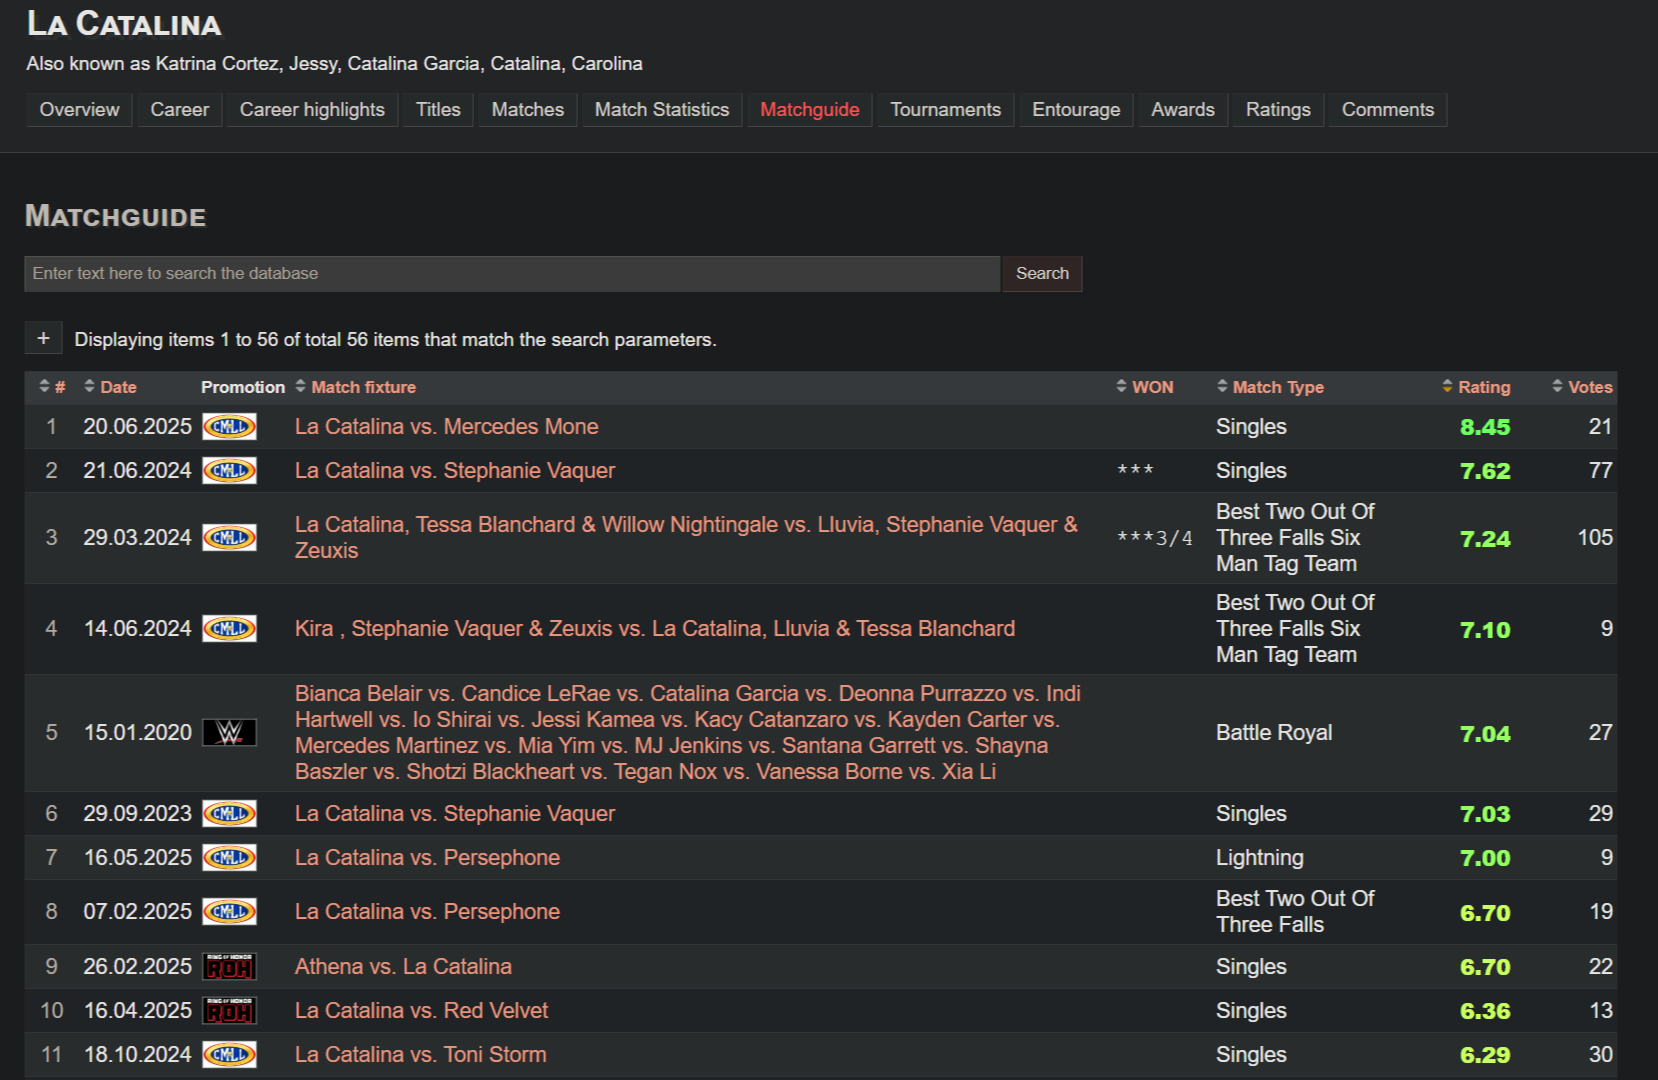The image size is (1658, 1080).
Task: Click the CMLL logo in the 18.10.2024 row
Action: (229, 1055)
